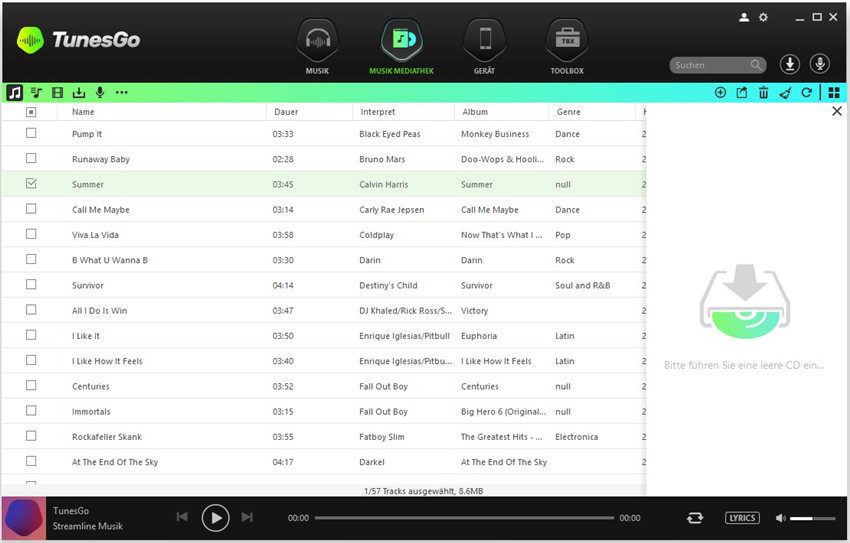Viewport: 850px width, 543px height.
Task: Click the Black Eyed Peas artist cell
Action: click(390, 134)
